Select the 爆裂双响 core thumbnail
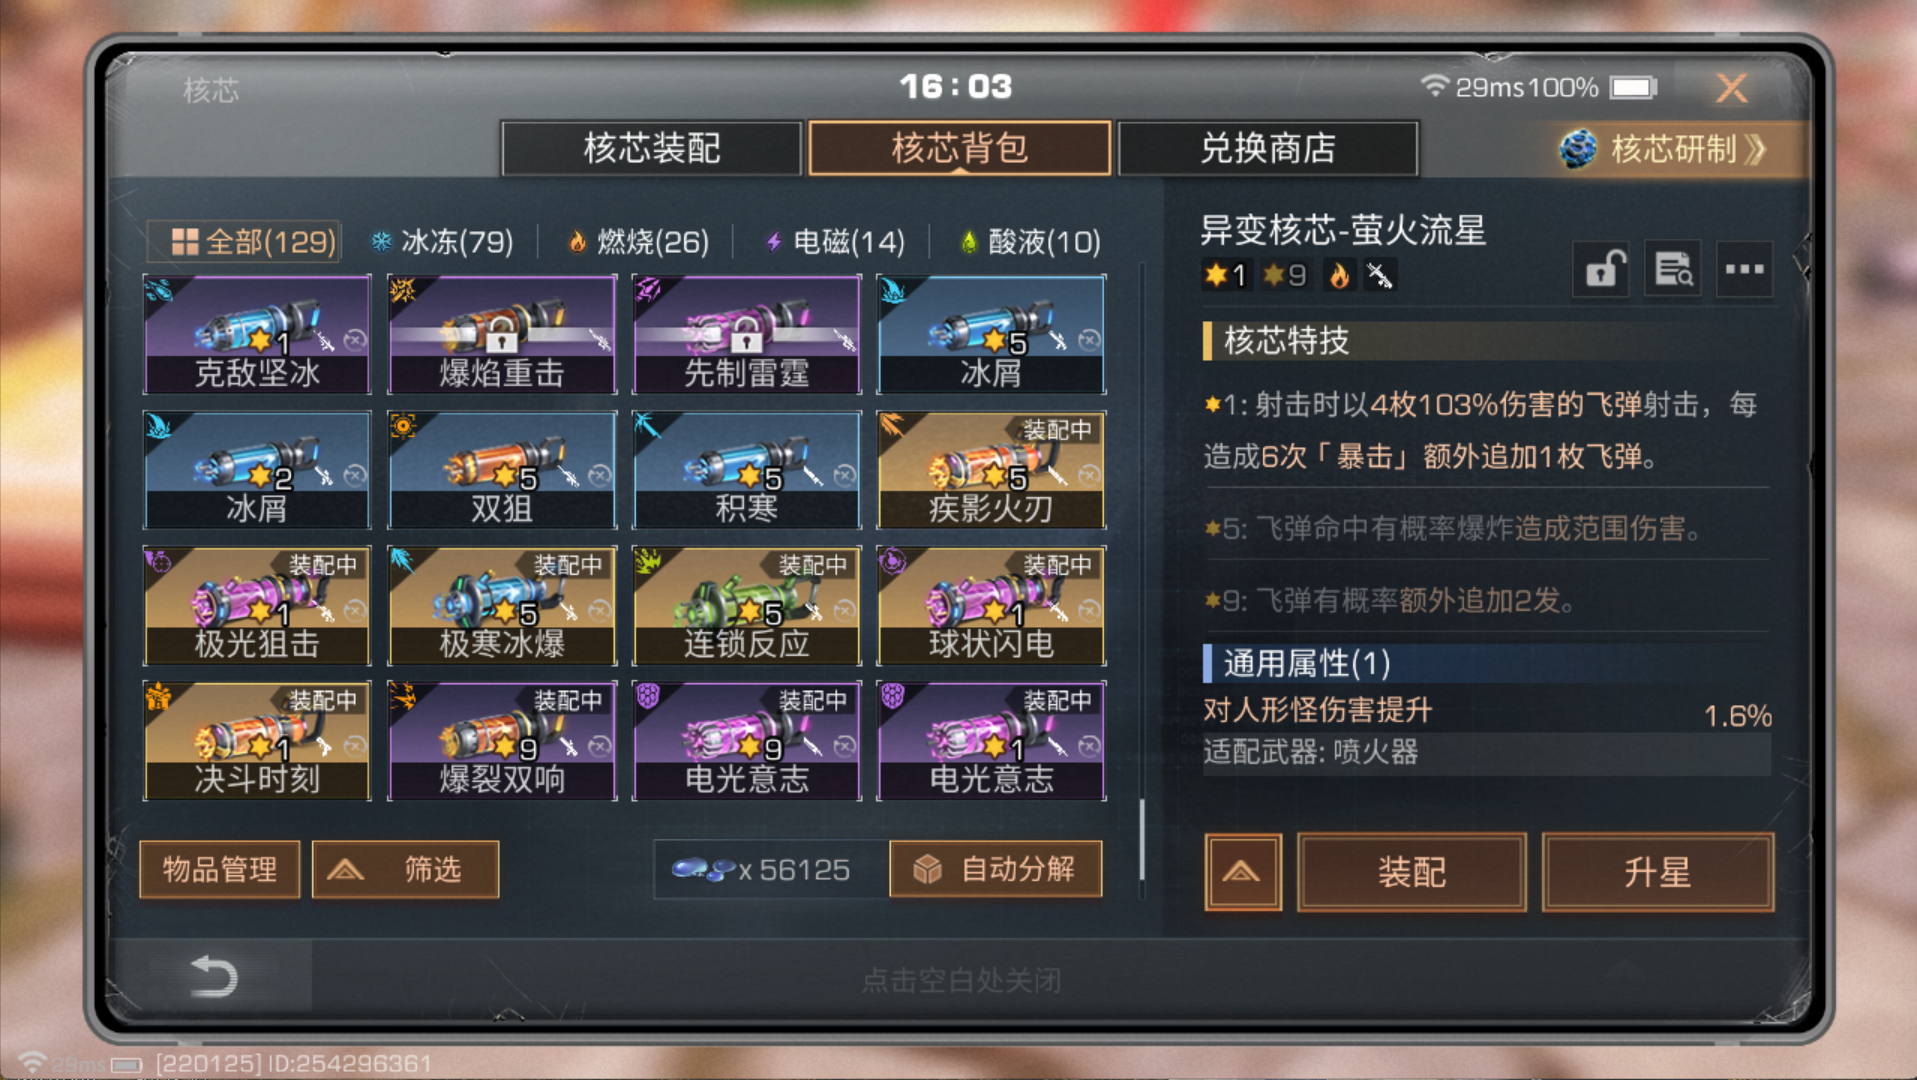This screenshot has height=1080, width=1917. pyautogui.click(x=502, y=741)
